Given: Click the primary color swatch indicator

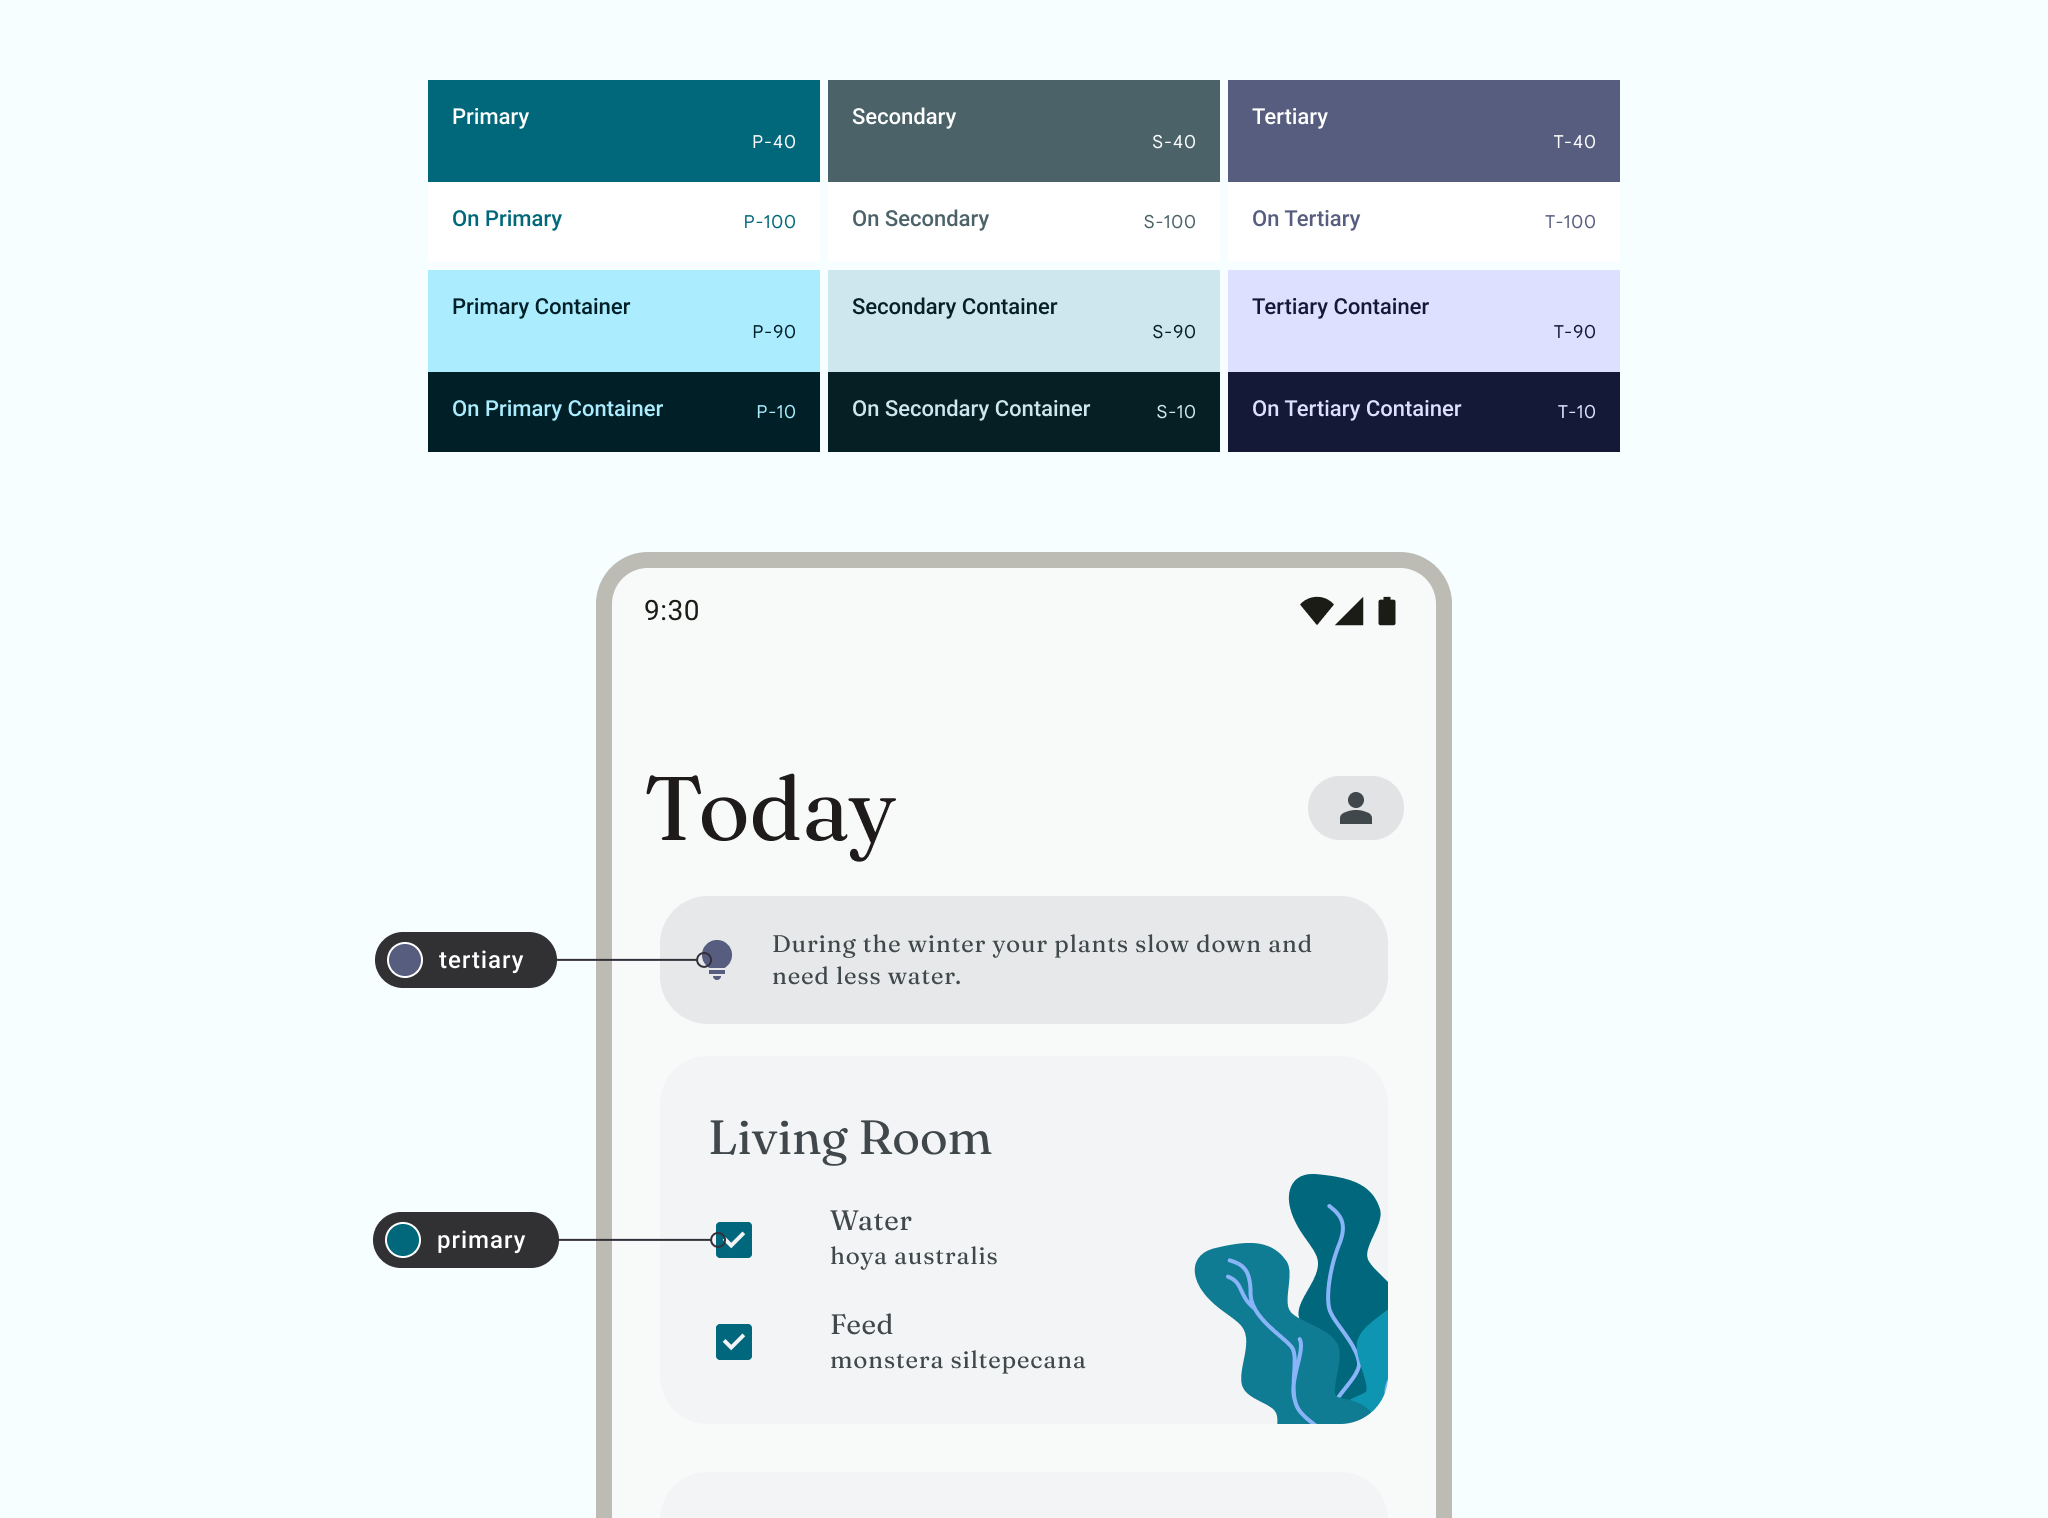Looking at the screenshot, I should (403, 1241).
